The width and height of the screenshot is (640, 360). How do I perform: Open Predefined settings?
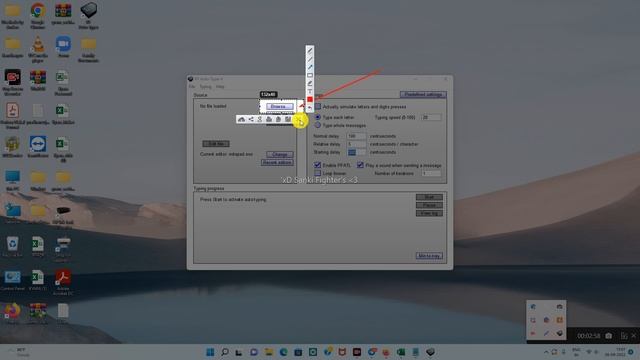coord(423,94)
